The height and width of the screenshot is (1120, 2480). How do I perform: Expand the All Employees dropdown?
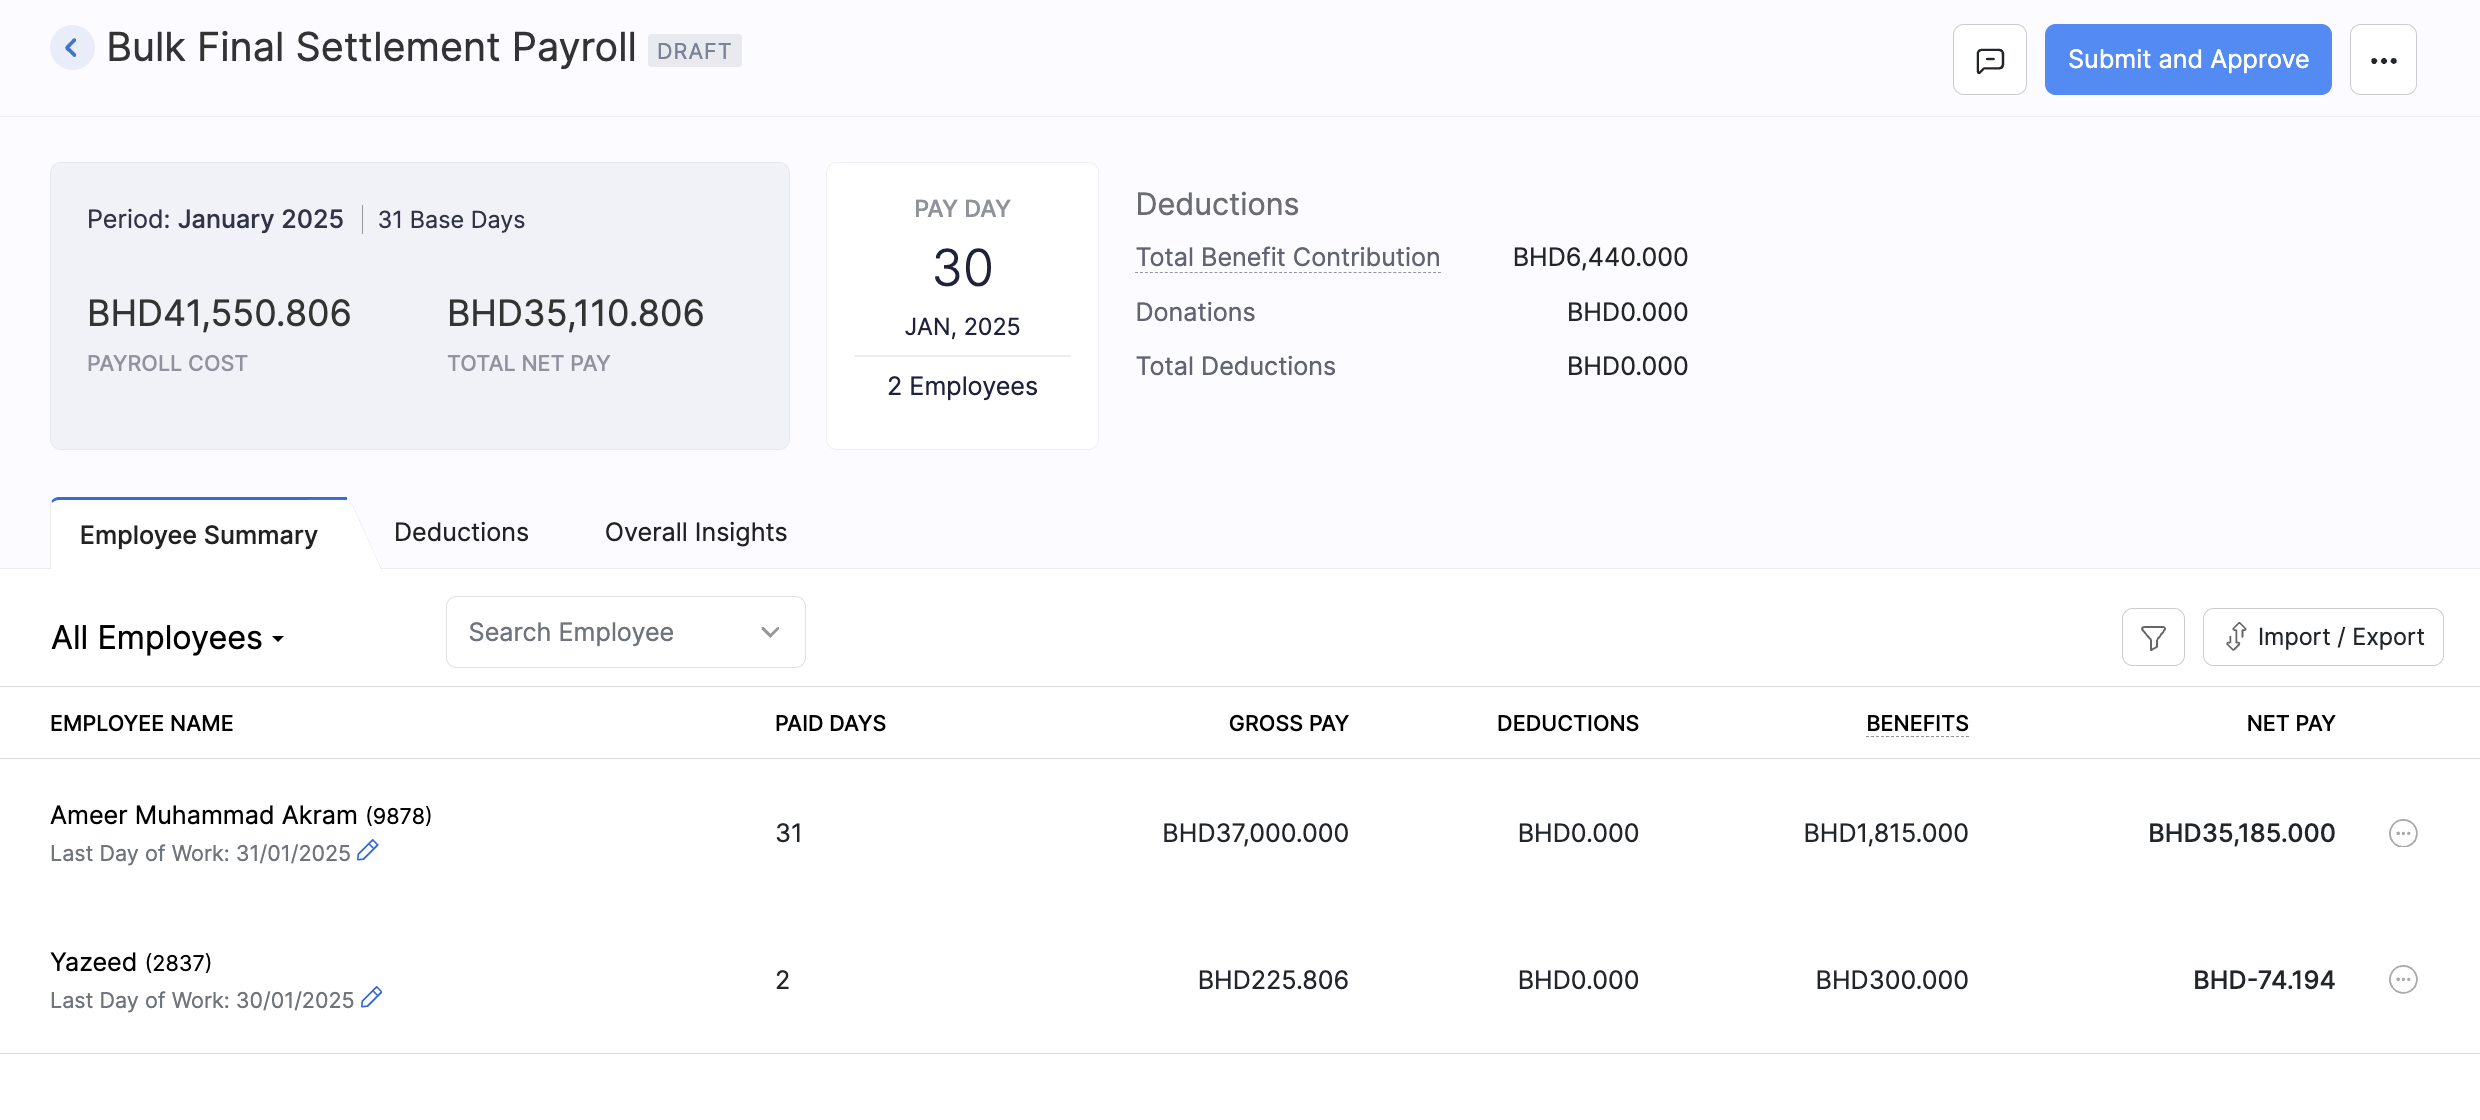point(168,638)
